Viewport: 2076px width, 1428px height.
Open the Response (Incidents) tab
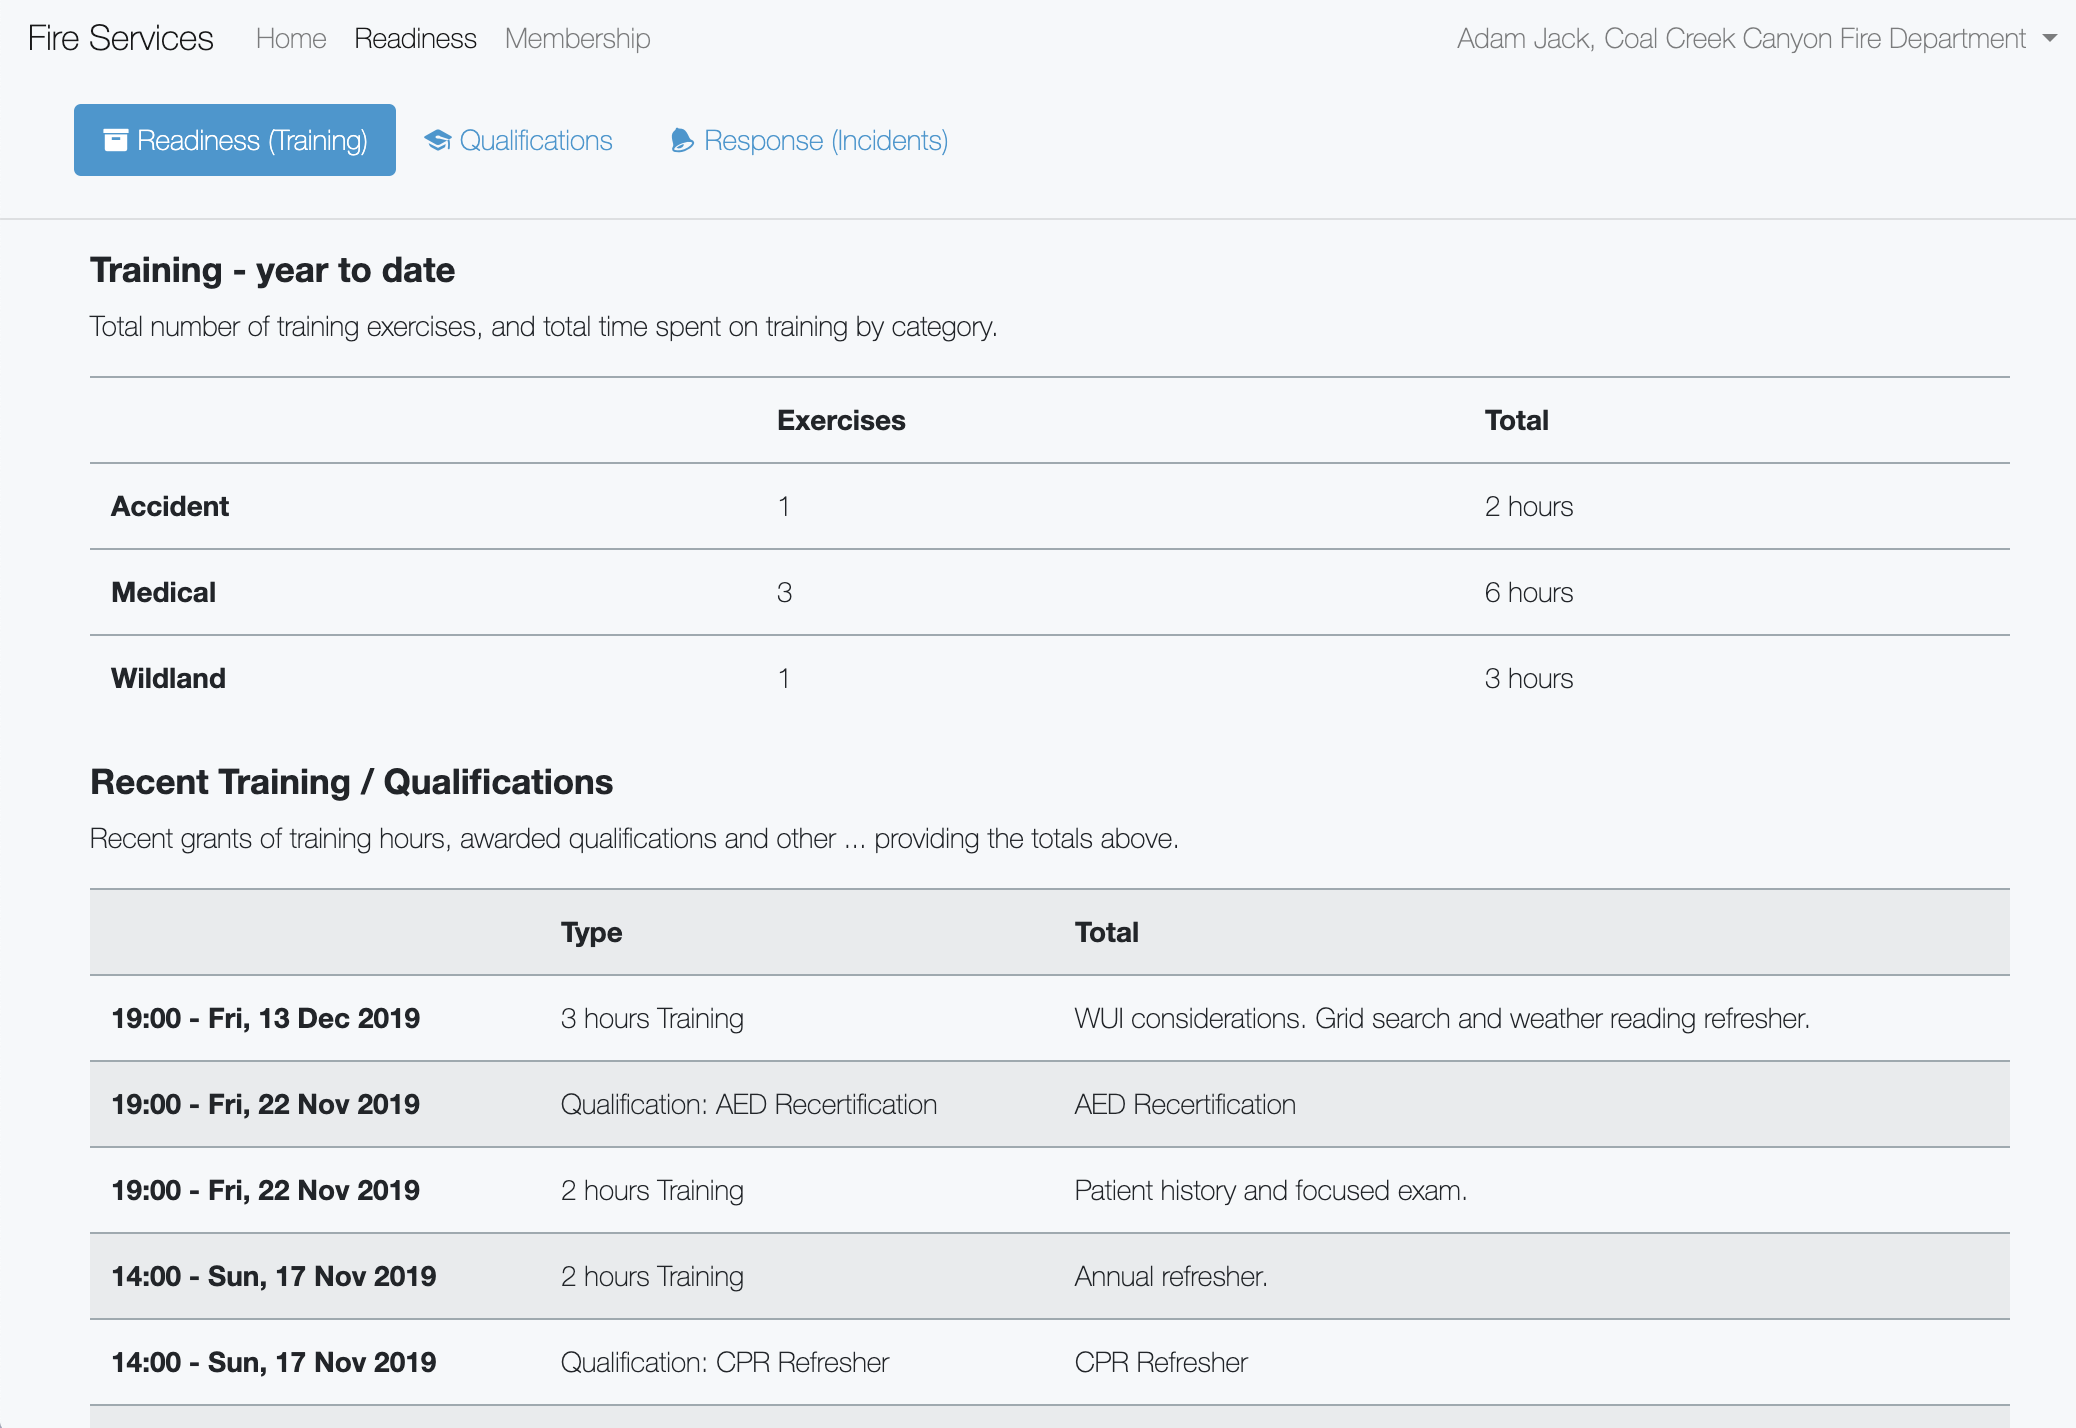tap(825, 141)
